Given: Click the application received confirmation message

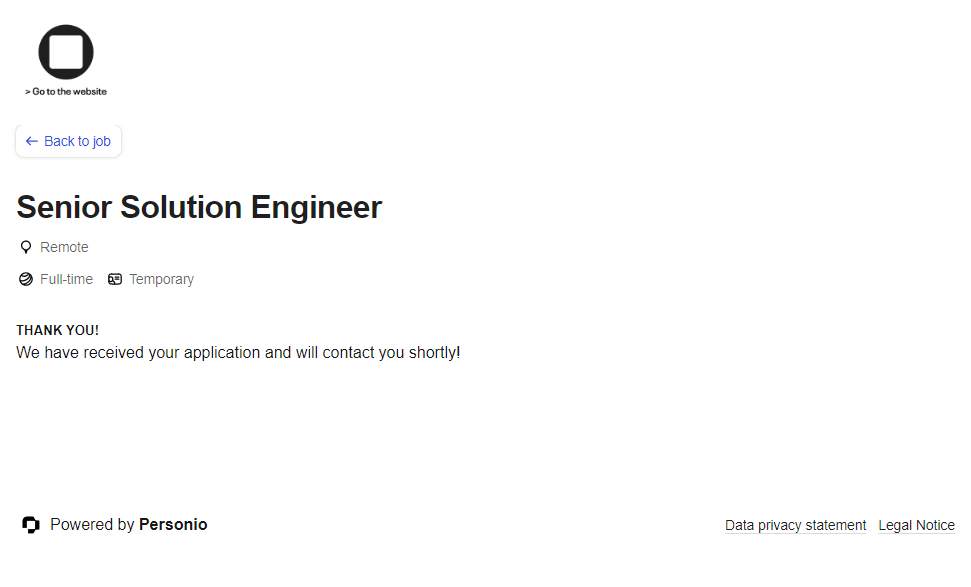Looking at the screenshot, I should pos(238,353).
